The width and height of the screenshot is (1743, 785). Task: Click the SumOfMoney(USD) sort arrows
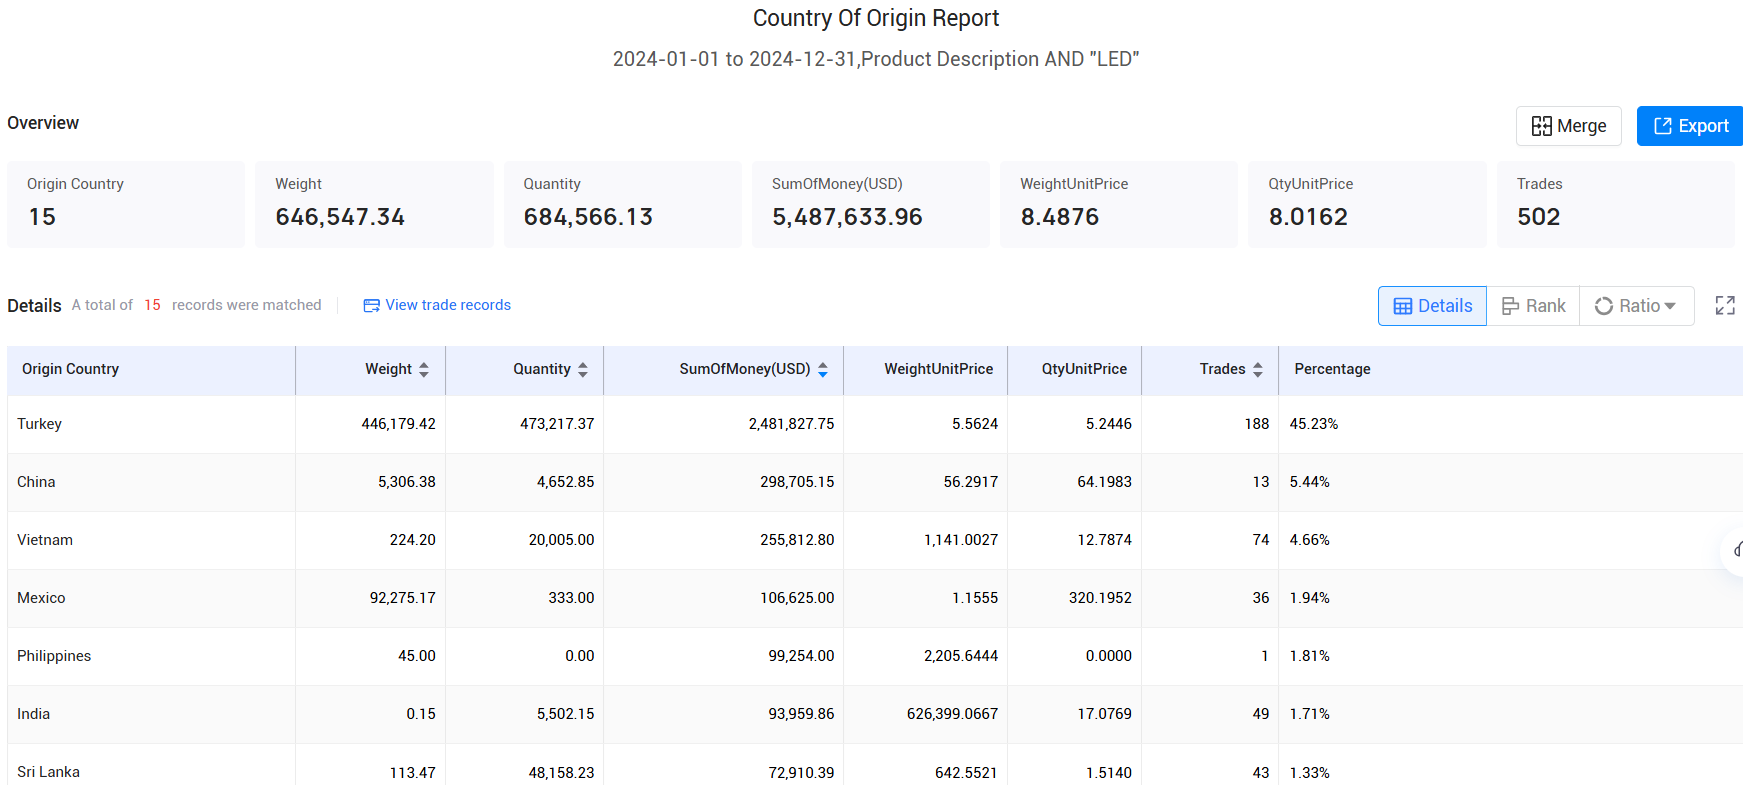click(823, 370)
